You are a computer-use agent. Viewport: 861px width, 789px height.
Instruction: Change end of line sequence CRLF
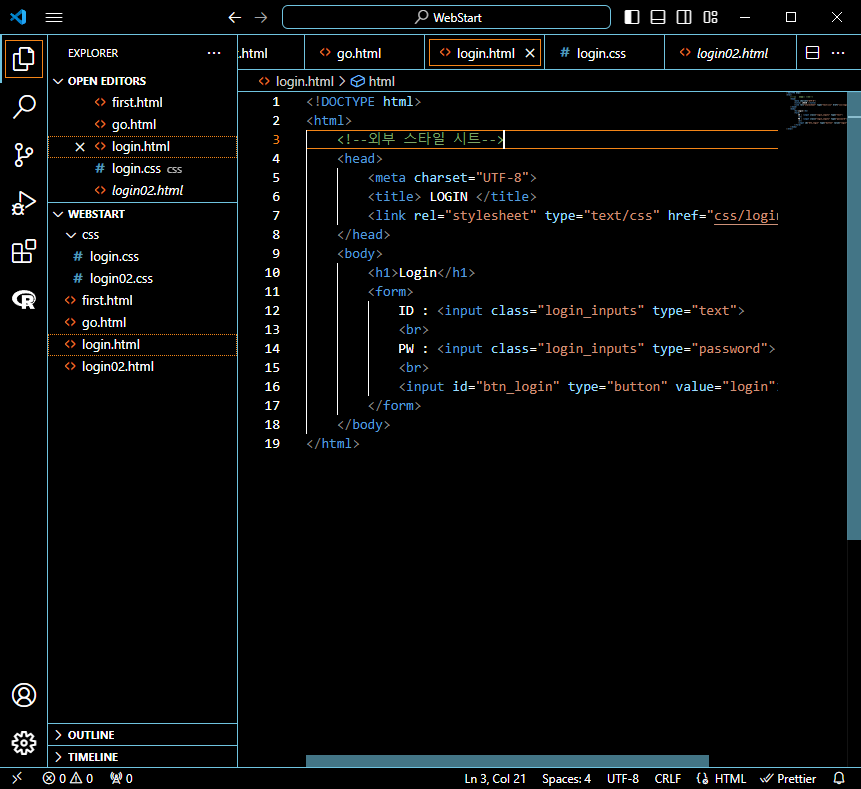click(x=667, y=778)
